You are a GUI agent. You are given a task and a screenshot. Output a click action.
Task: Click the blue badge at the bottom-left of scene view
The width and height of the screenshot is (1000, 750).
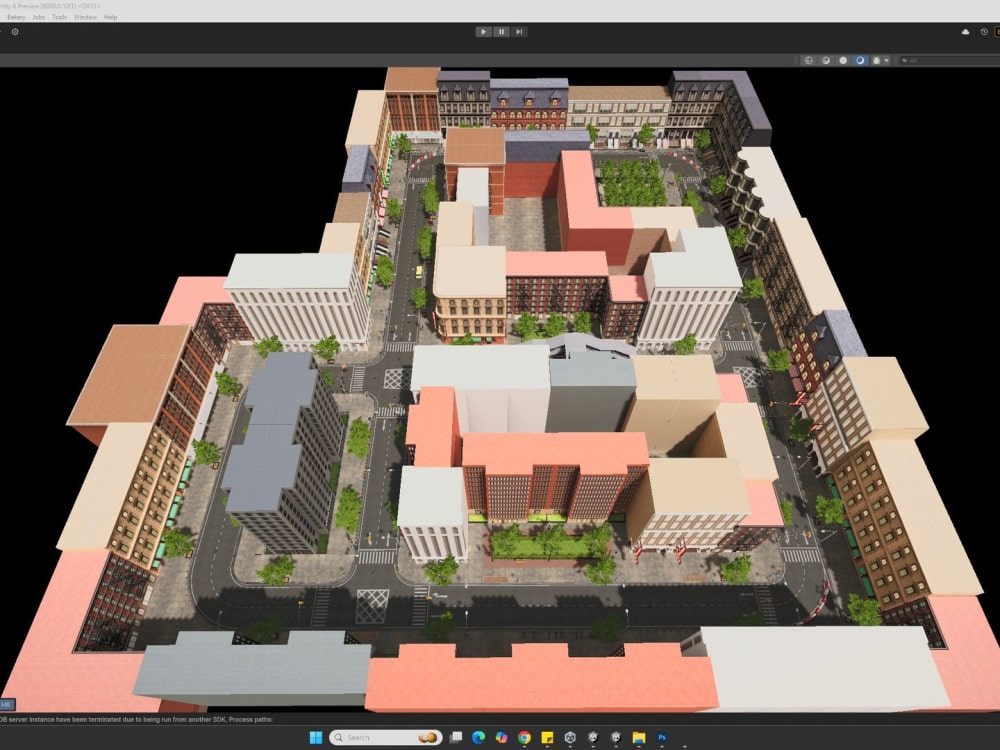tap(6, 705)
